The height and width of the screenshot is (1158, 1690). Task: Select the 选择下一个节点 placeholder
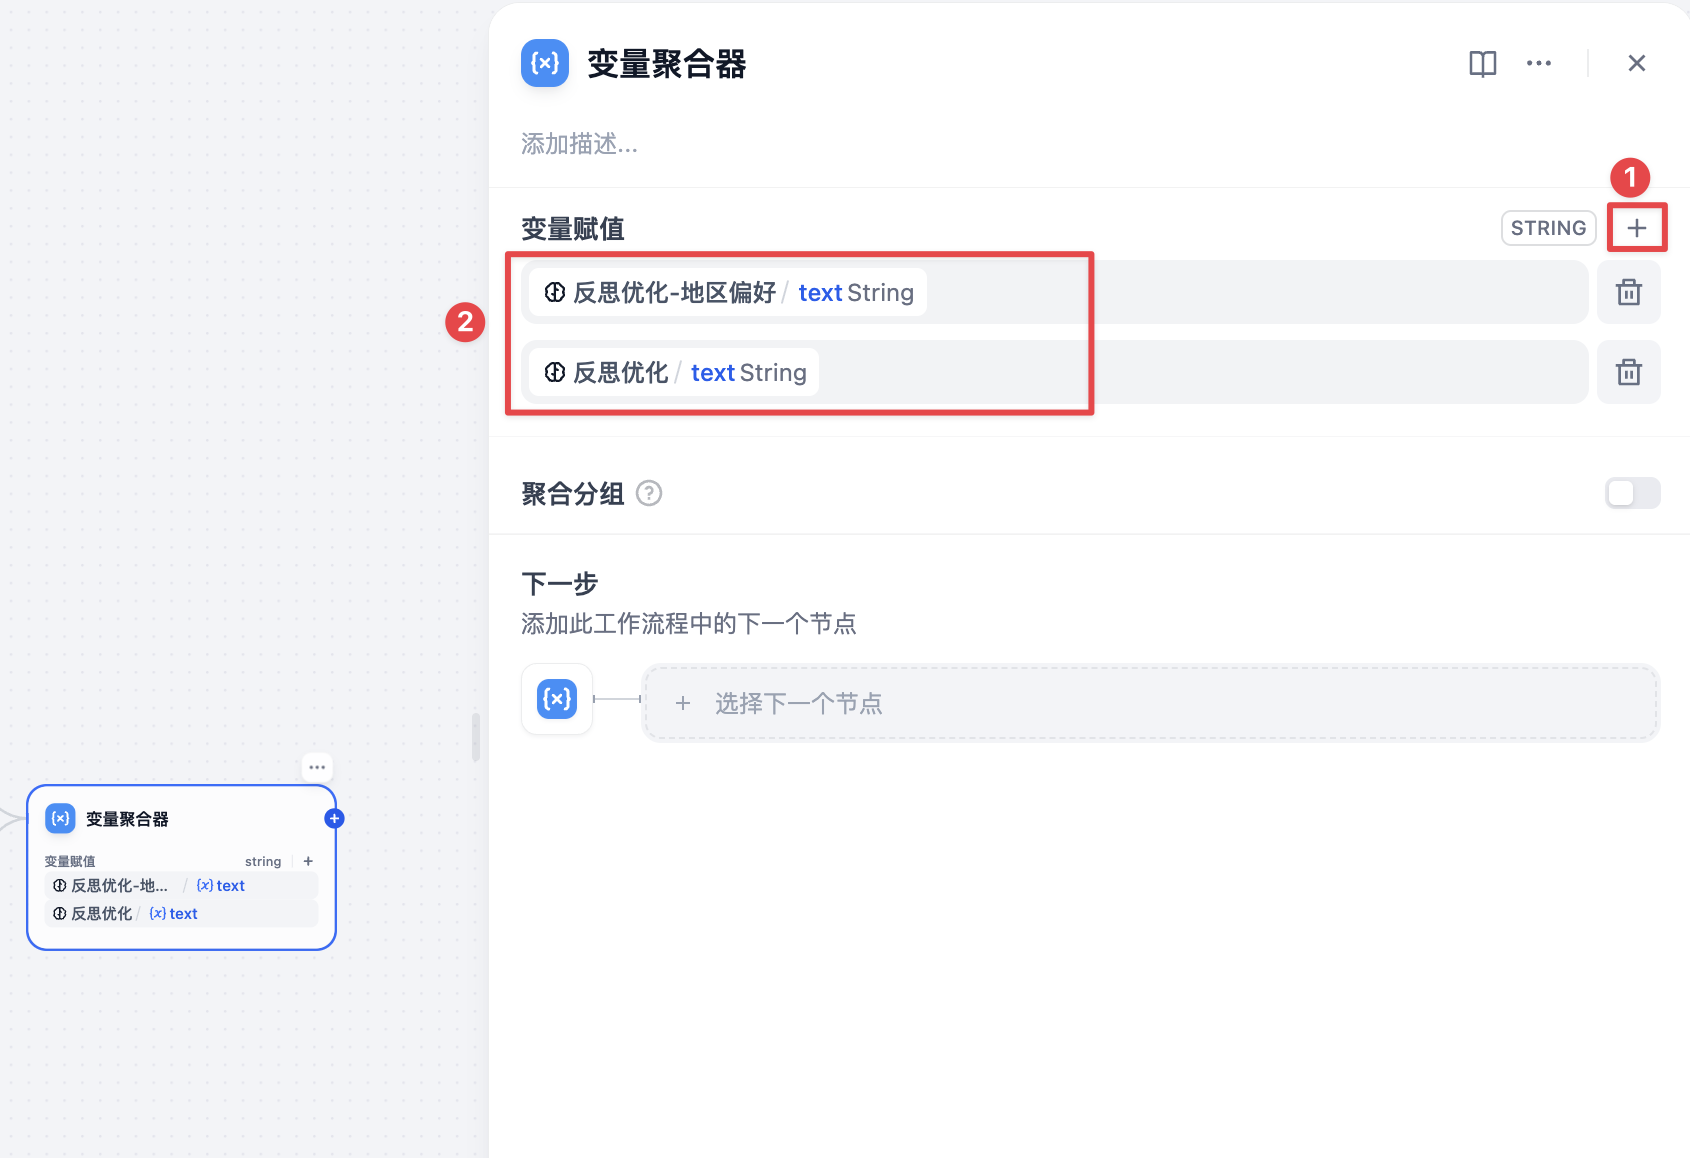pos(1150,703)
